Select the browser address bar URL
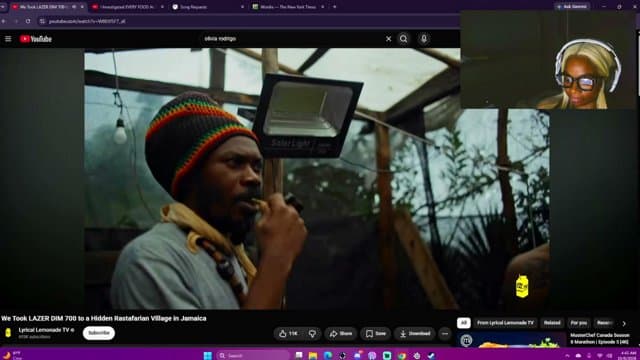640x360 pixels. click(x=87, y=21)
